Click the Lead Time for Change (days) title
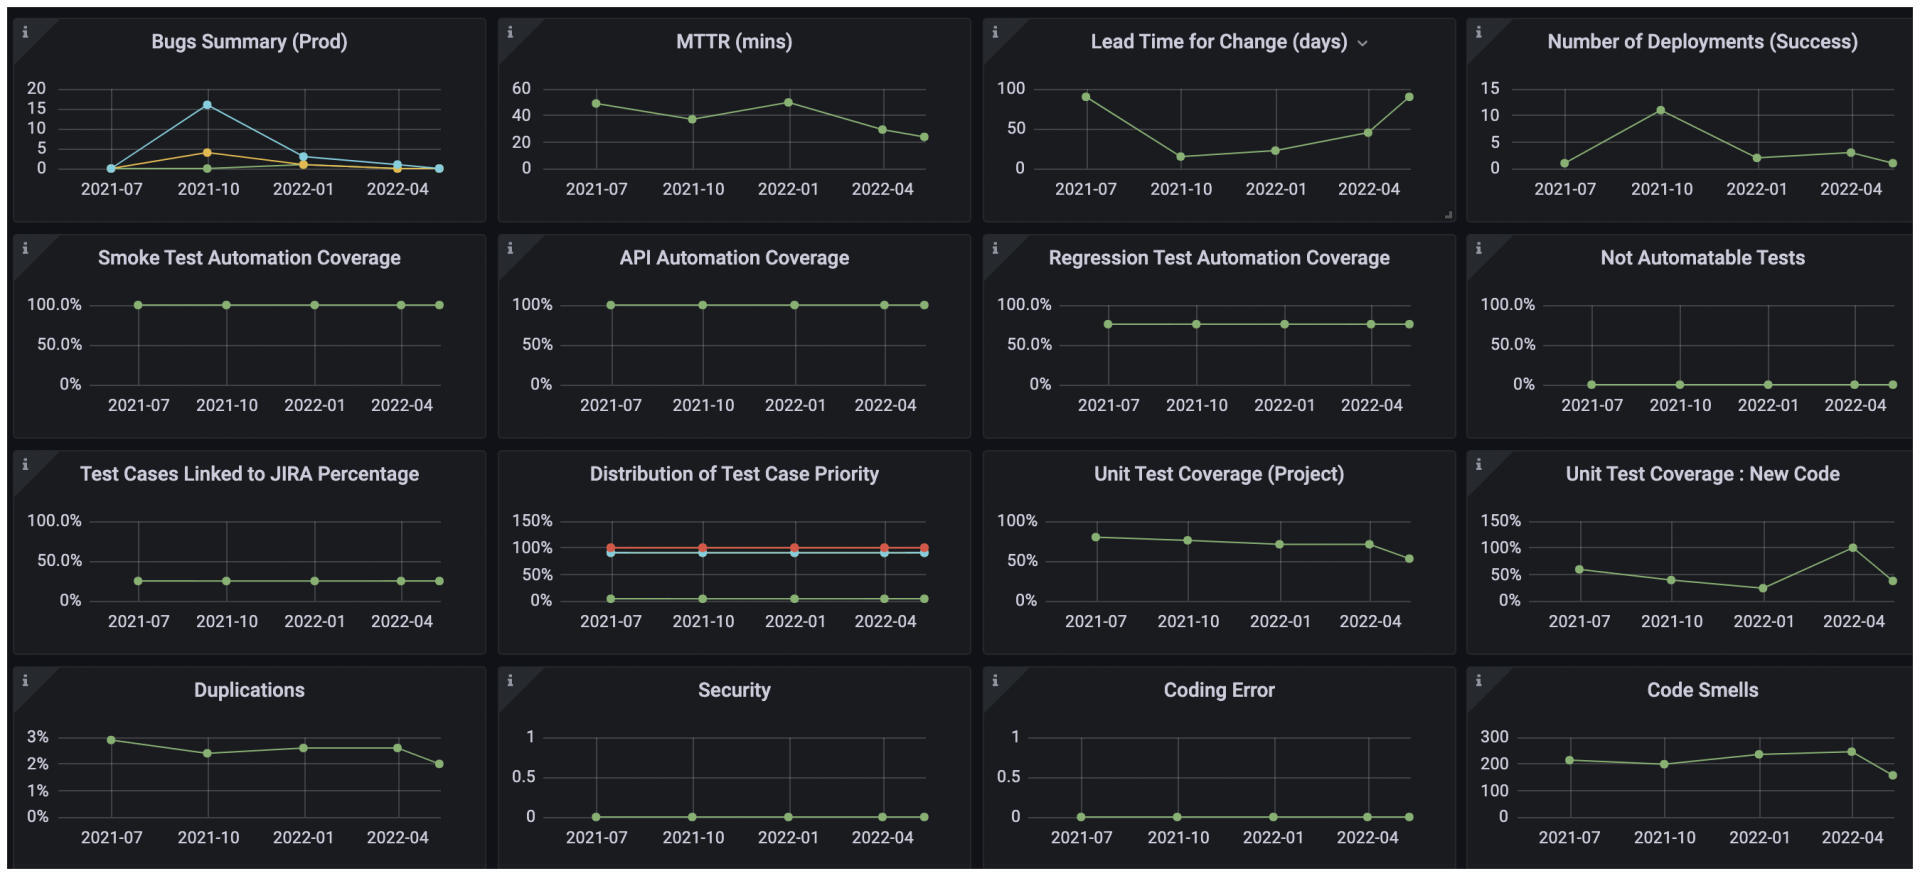Image resolution: width=1920 pixels, height=876 pixels. [x=1219, y=42]
